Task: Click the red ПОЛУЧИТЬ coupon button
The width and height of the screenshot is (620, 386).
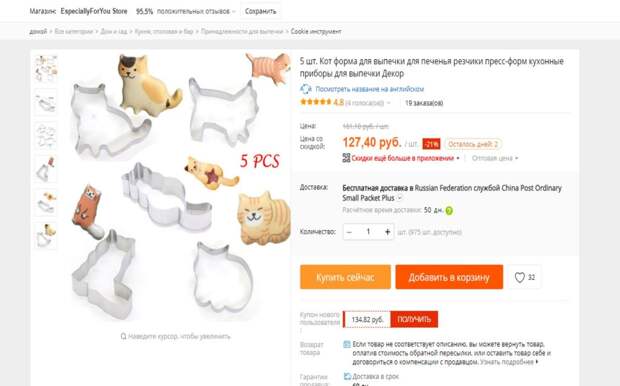Action: coord(414,320)
